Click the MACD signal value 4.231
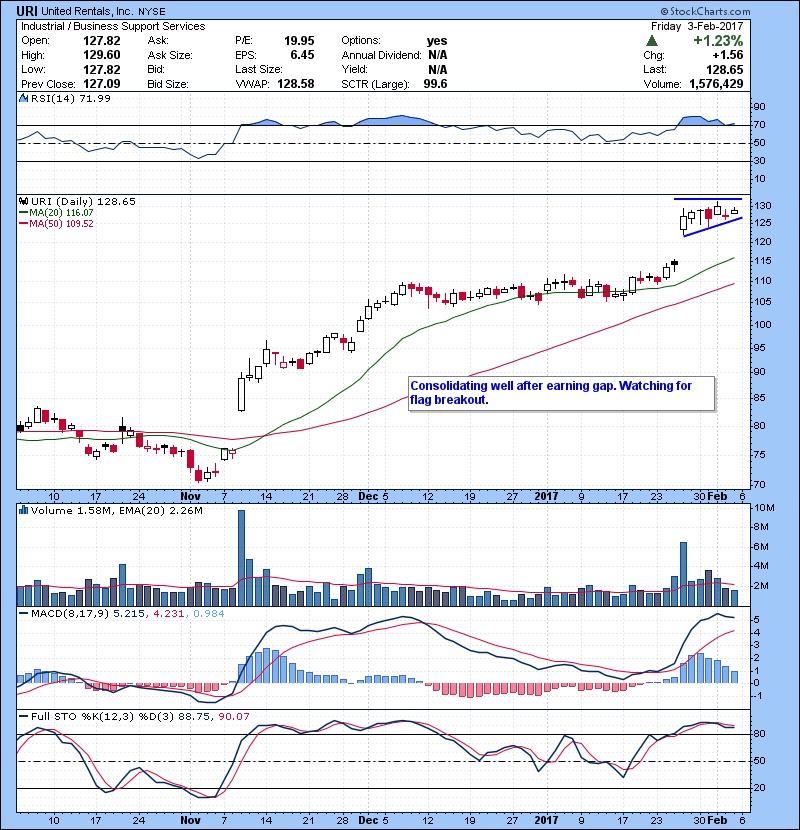The image size is (800, 830). tap(169, 614)
